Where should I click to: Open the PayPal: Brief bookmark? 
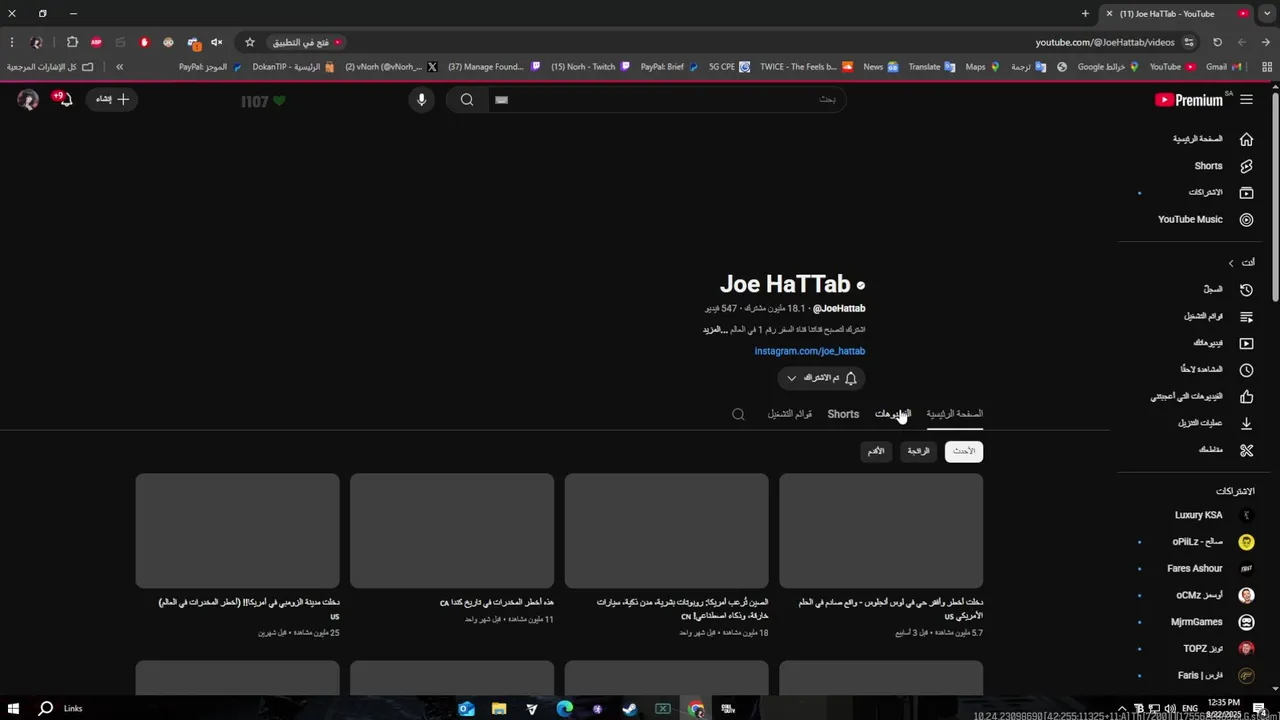(669, 67)
